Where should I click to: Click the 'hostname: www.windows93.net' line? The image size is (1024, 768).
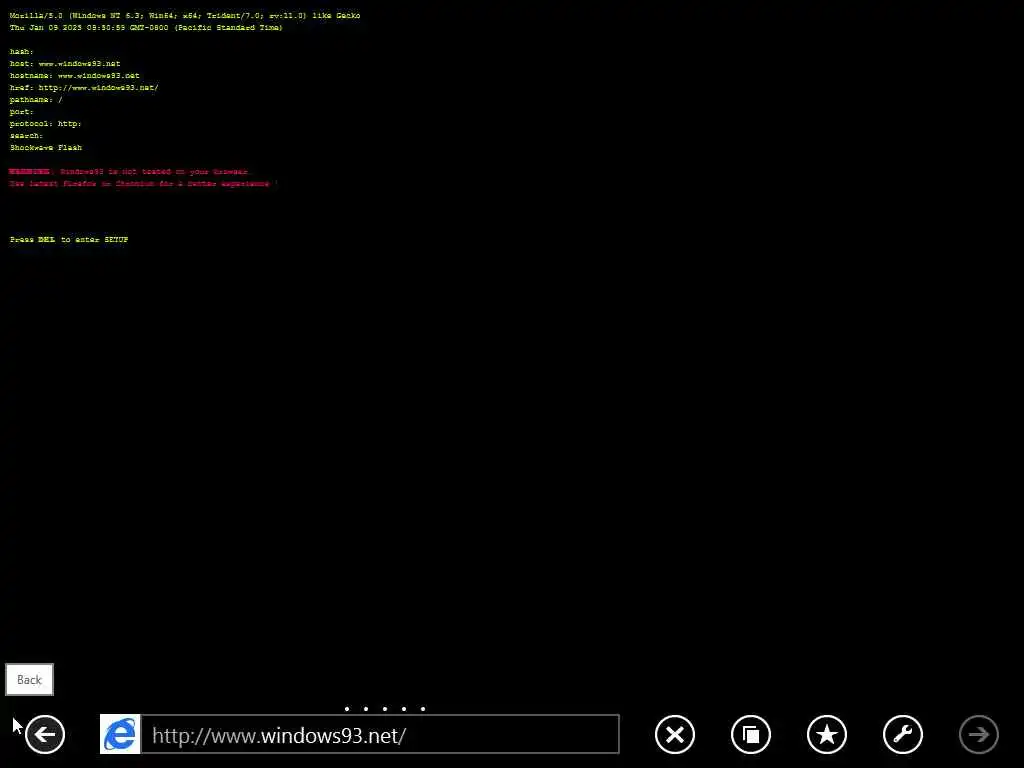pyautogui.click(x=74, y=76)
